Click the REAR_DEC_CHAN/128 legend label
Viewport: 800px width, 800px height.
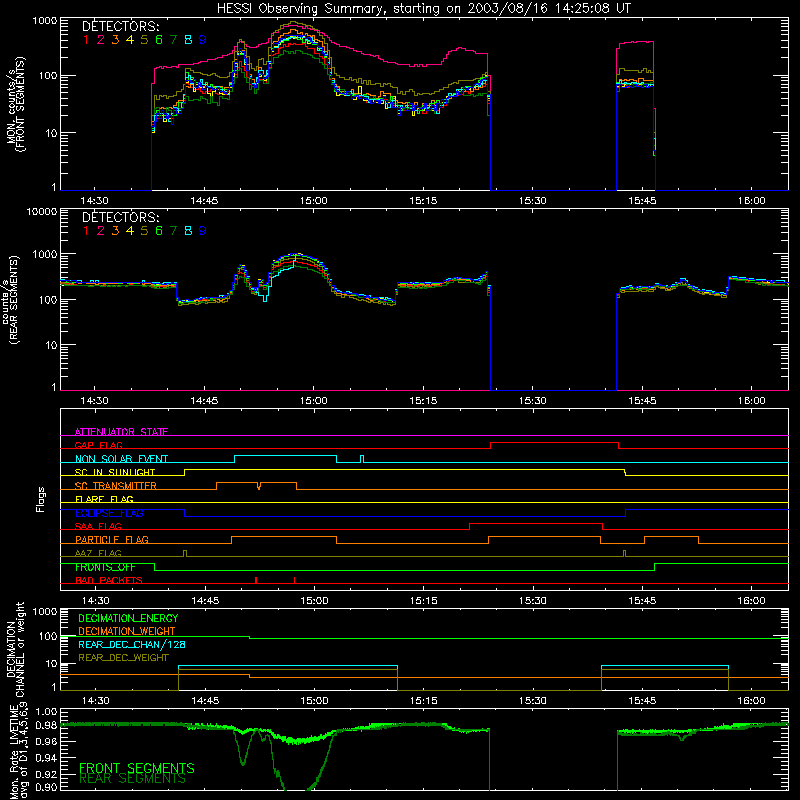[132, 645]
